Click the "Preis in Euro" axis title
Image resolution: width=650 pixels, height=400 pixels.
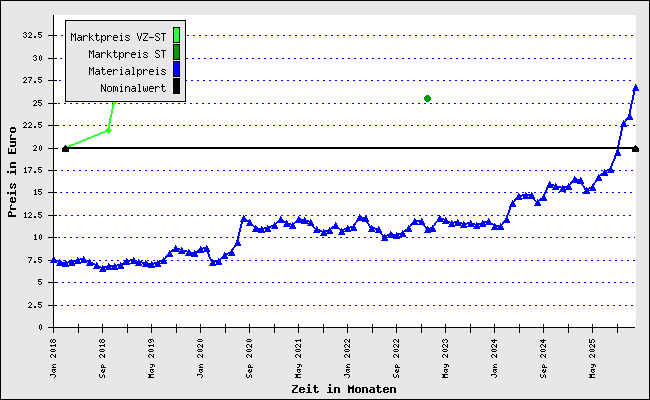[x=12, y=170]
